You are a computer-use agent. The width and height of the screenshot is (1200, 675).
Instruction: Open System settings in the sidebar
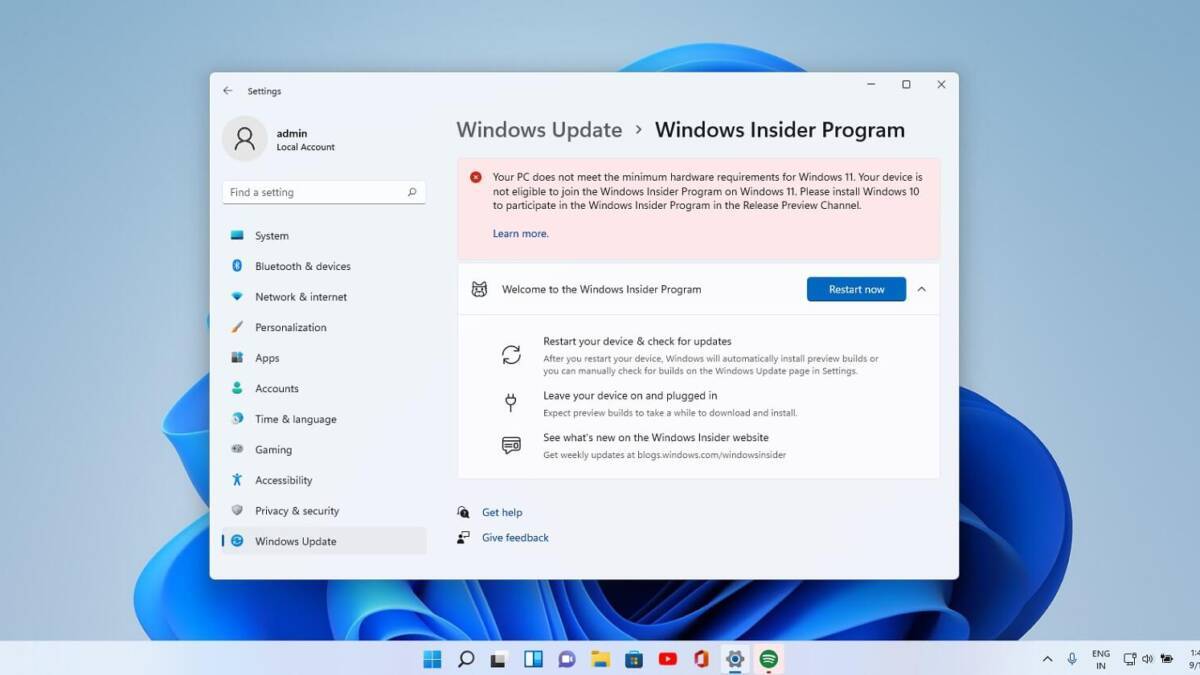(324, 236)
